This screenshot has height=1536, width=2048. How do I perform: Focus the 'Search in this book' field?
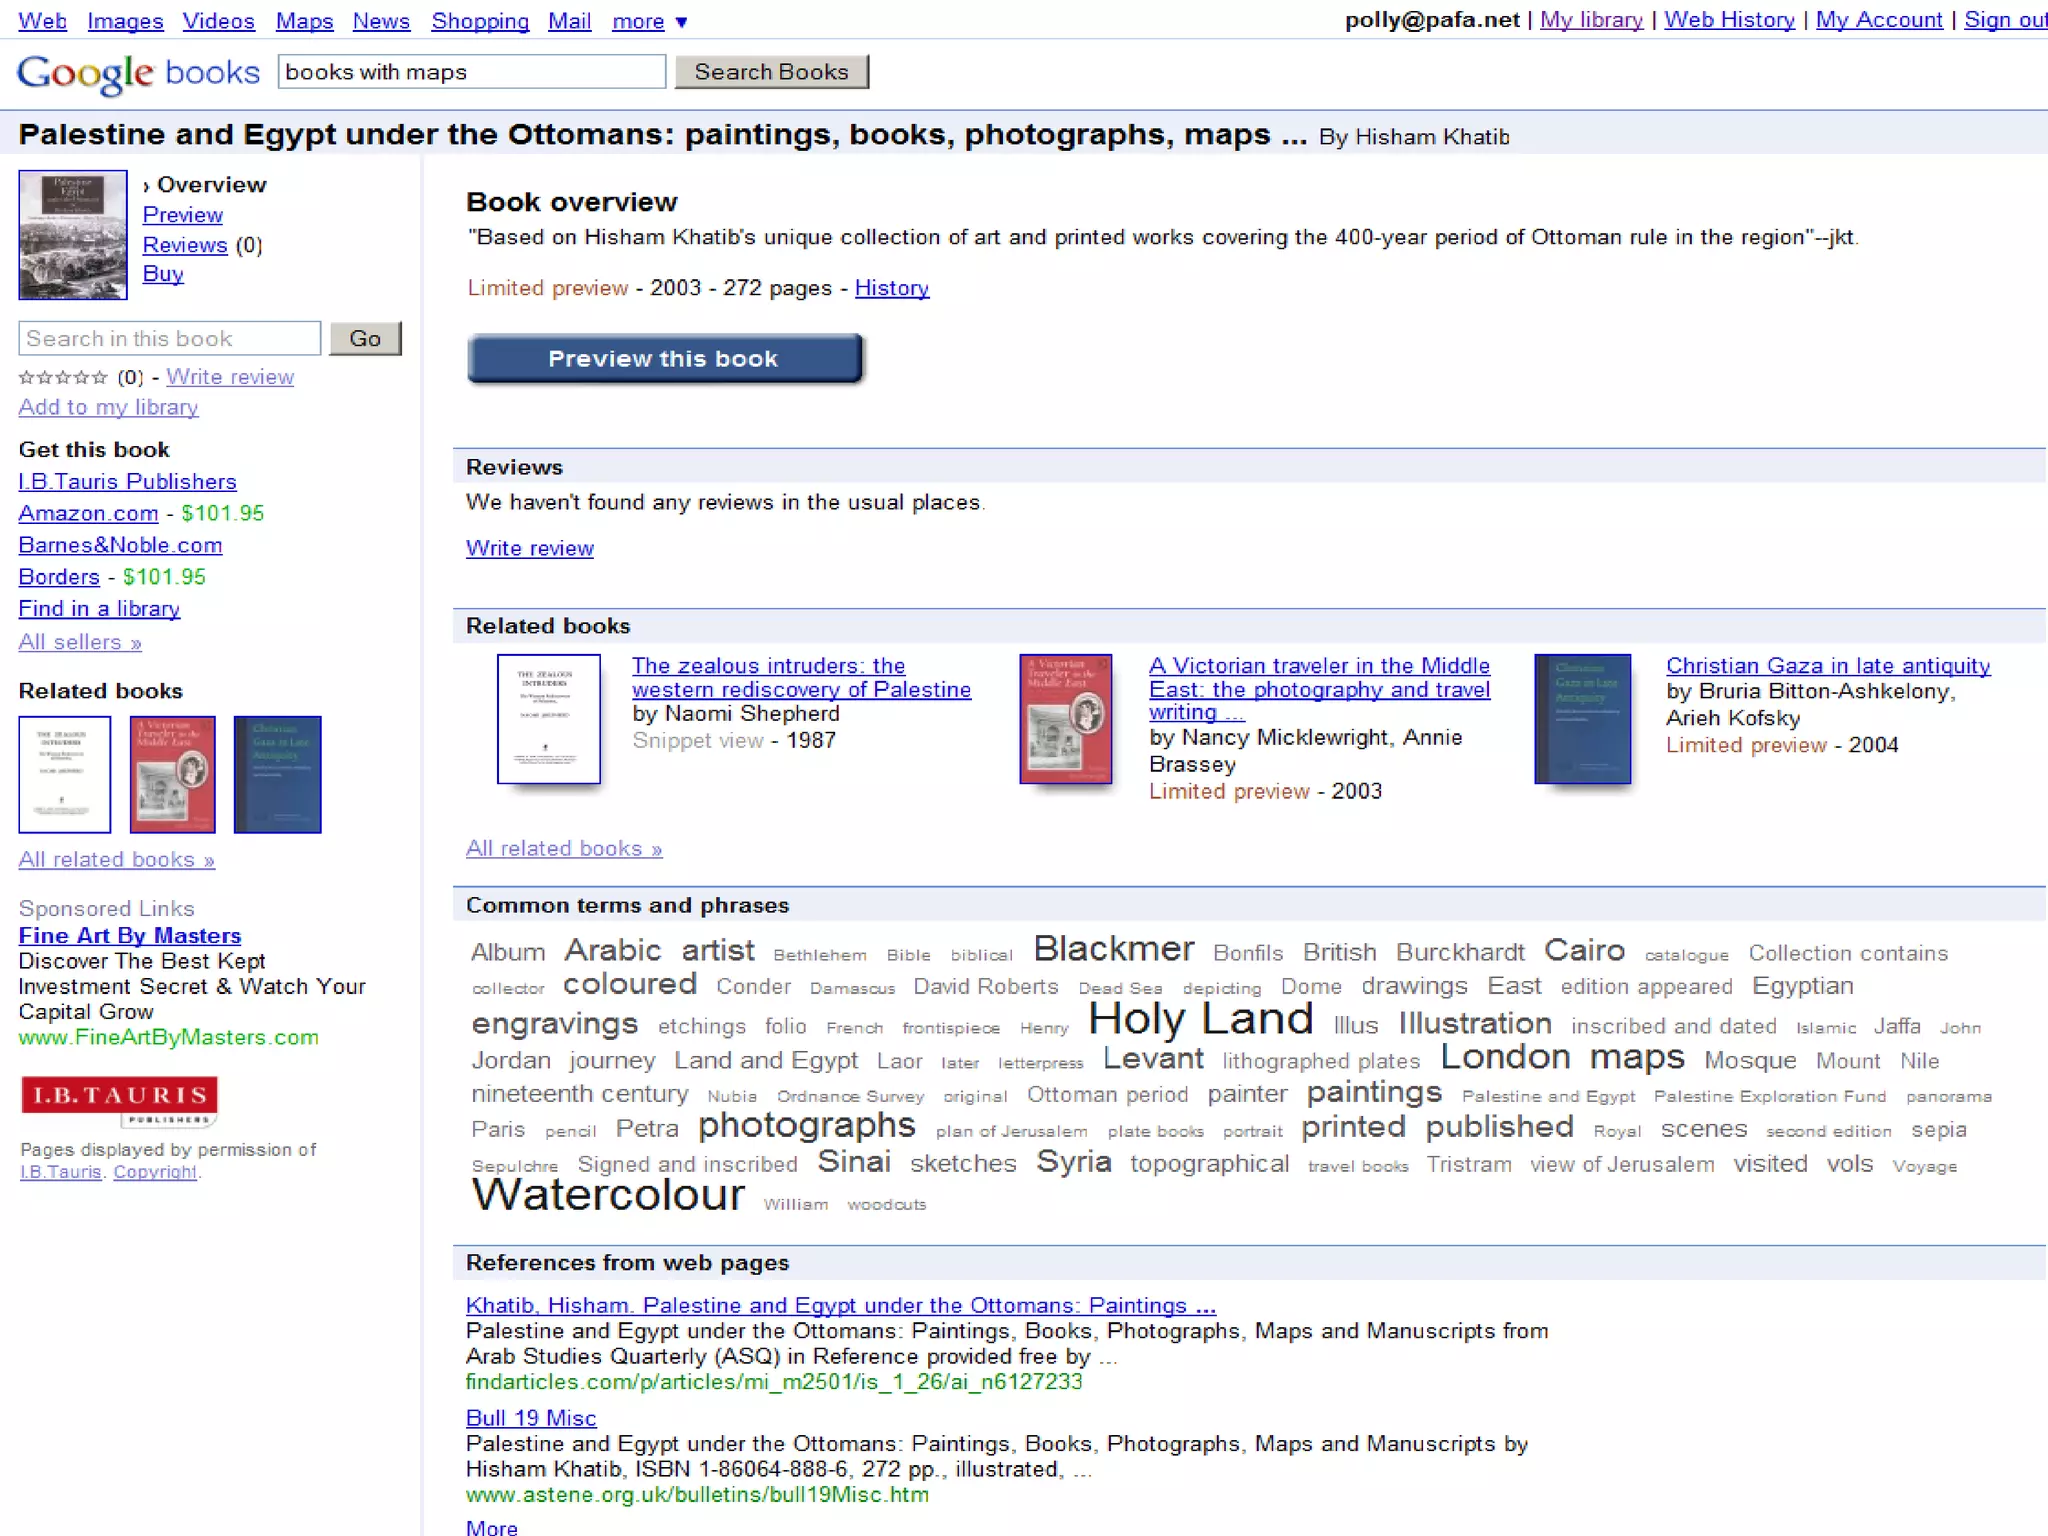coord(169,338)
